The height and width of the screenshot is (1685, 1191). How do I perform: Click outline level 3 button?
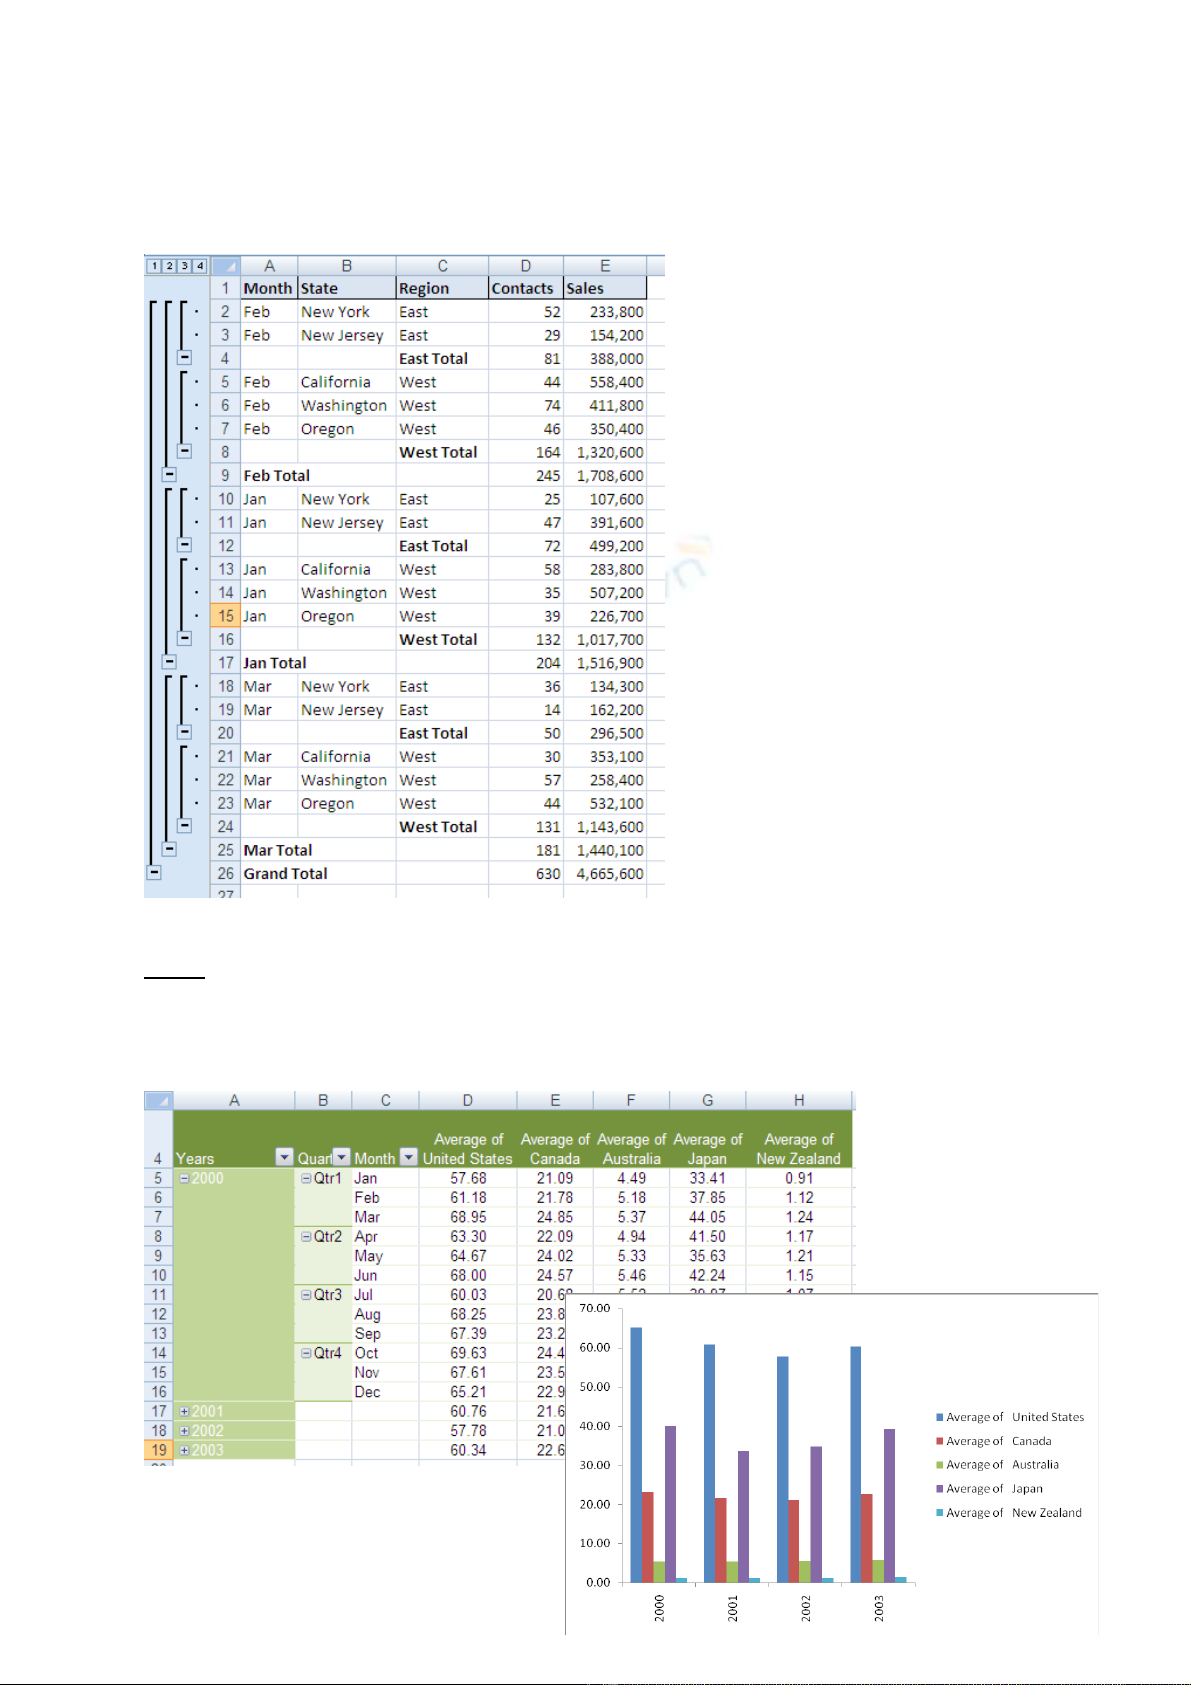coord(185,266)
